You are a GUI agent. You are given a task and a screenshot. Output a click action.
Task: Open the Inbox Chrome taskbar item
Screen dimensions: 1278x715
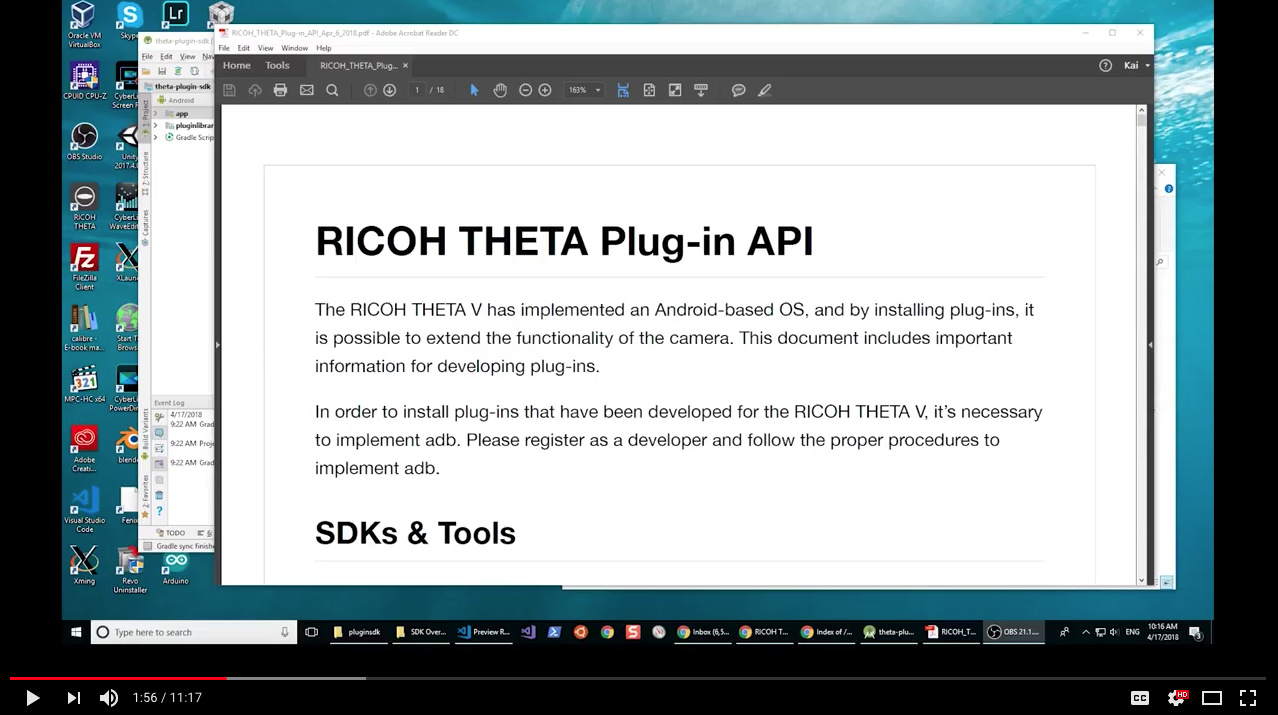pos(704,632)
